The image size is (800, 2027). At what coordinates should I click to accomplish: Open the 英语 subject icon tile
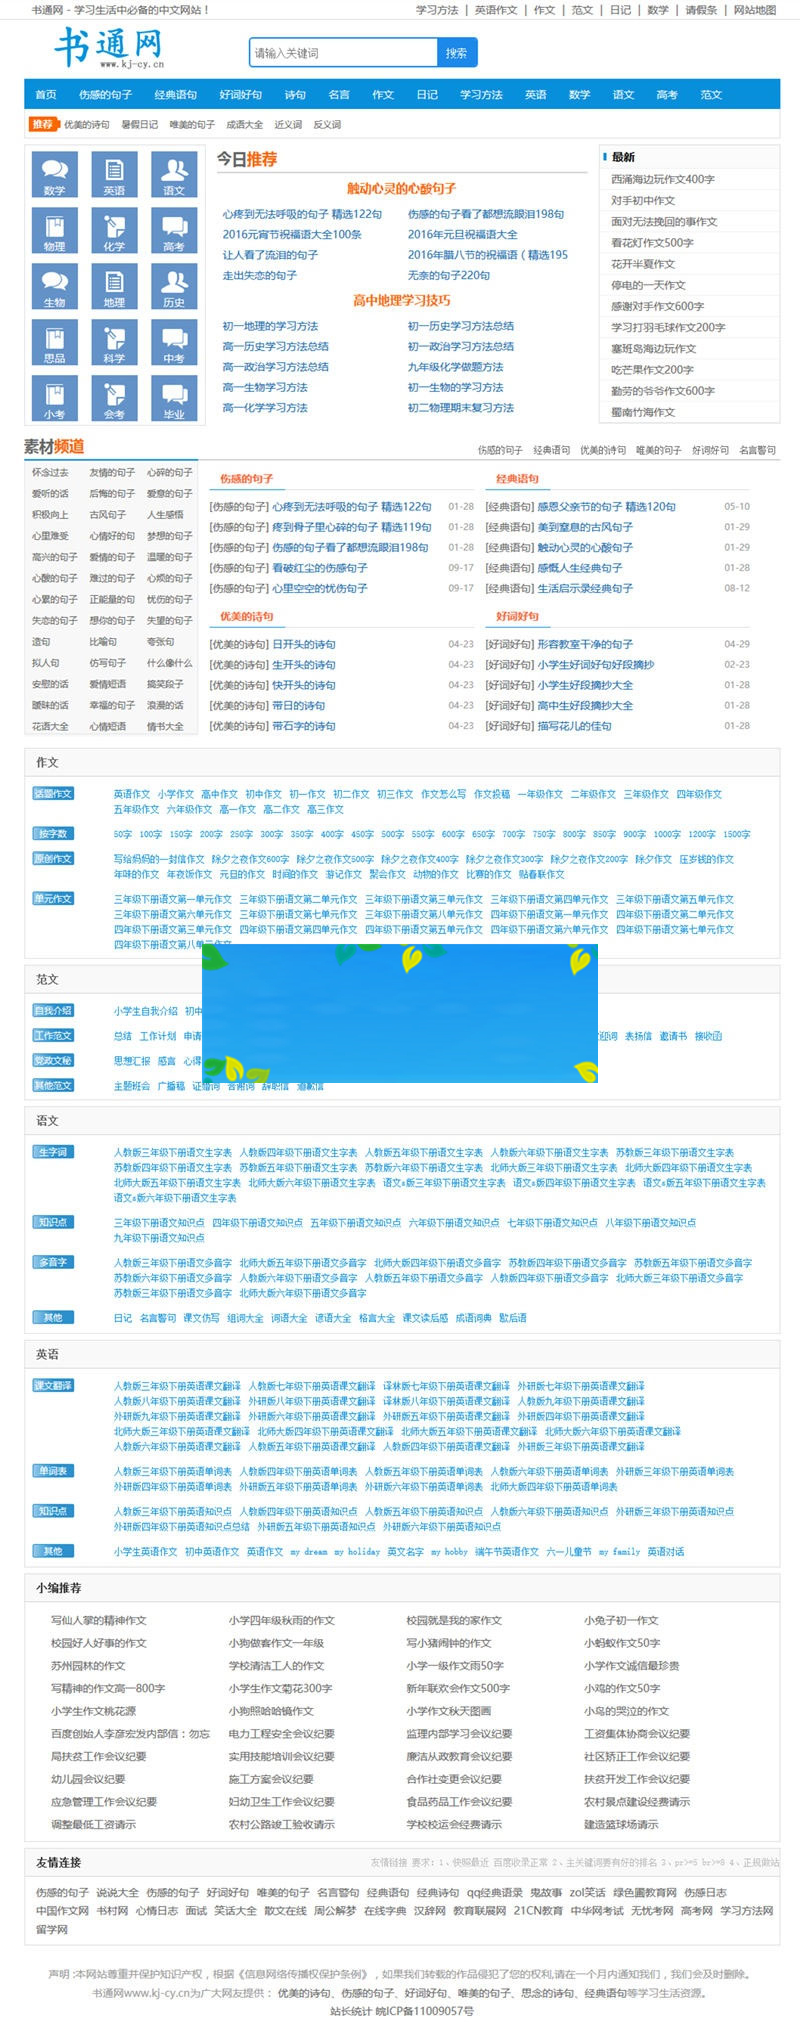pos(114,175)
